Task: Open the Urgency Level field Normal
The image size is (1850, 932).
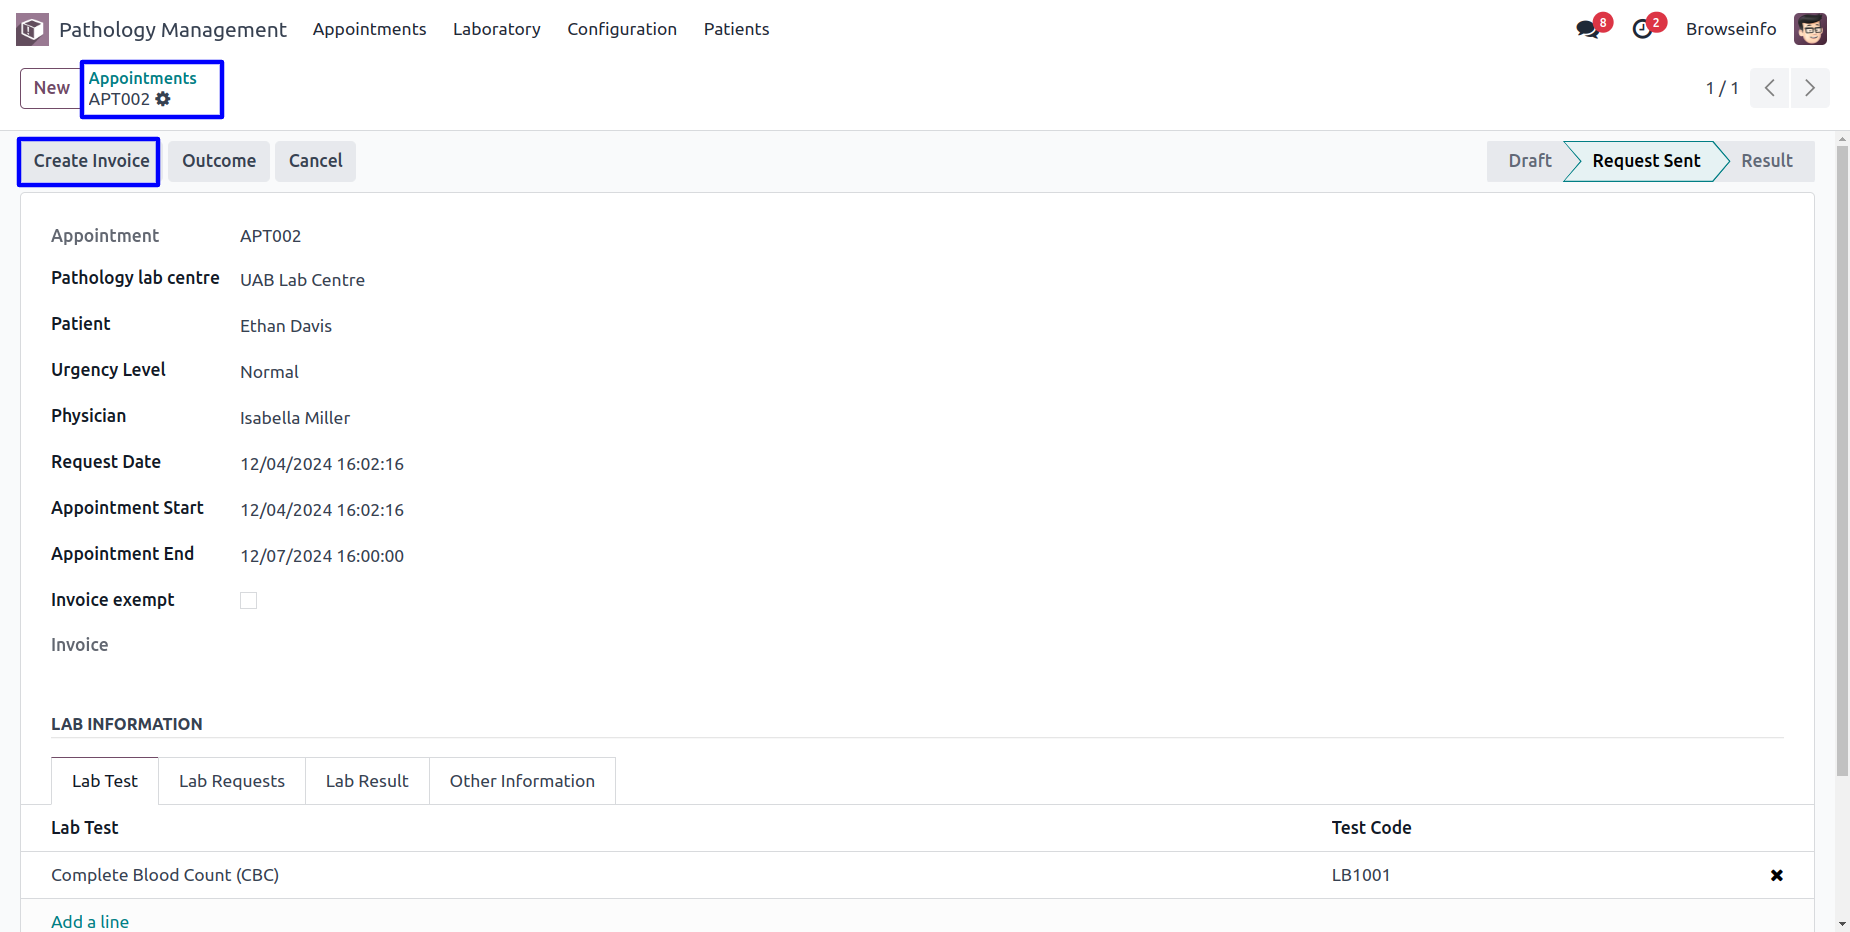Action: click(x=269, y=372)
